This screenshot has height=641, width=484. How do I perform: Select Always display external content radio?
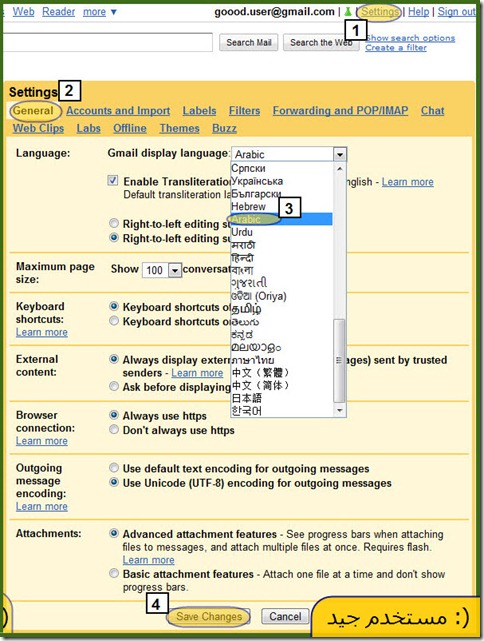[114, 359]
